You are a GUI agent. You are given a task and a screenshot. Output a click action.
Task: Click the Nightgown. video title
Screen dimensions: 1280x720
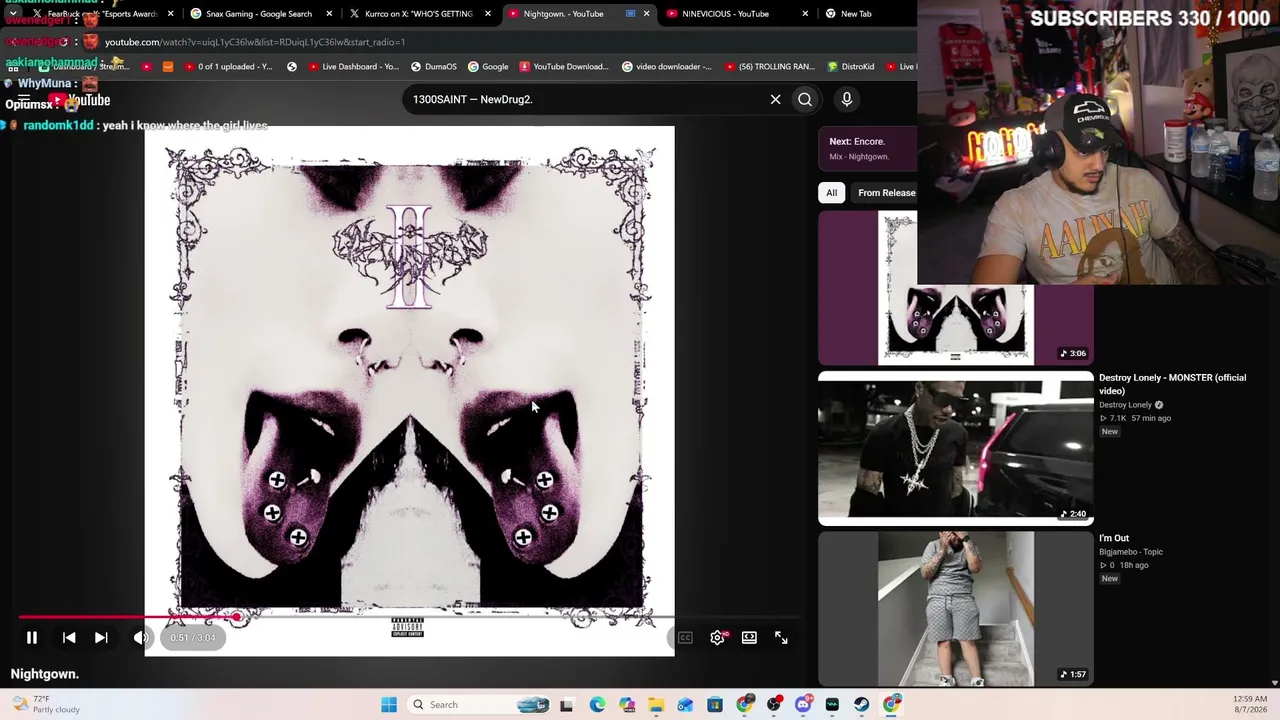(45, 674)
